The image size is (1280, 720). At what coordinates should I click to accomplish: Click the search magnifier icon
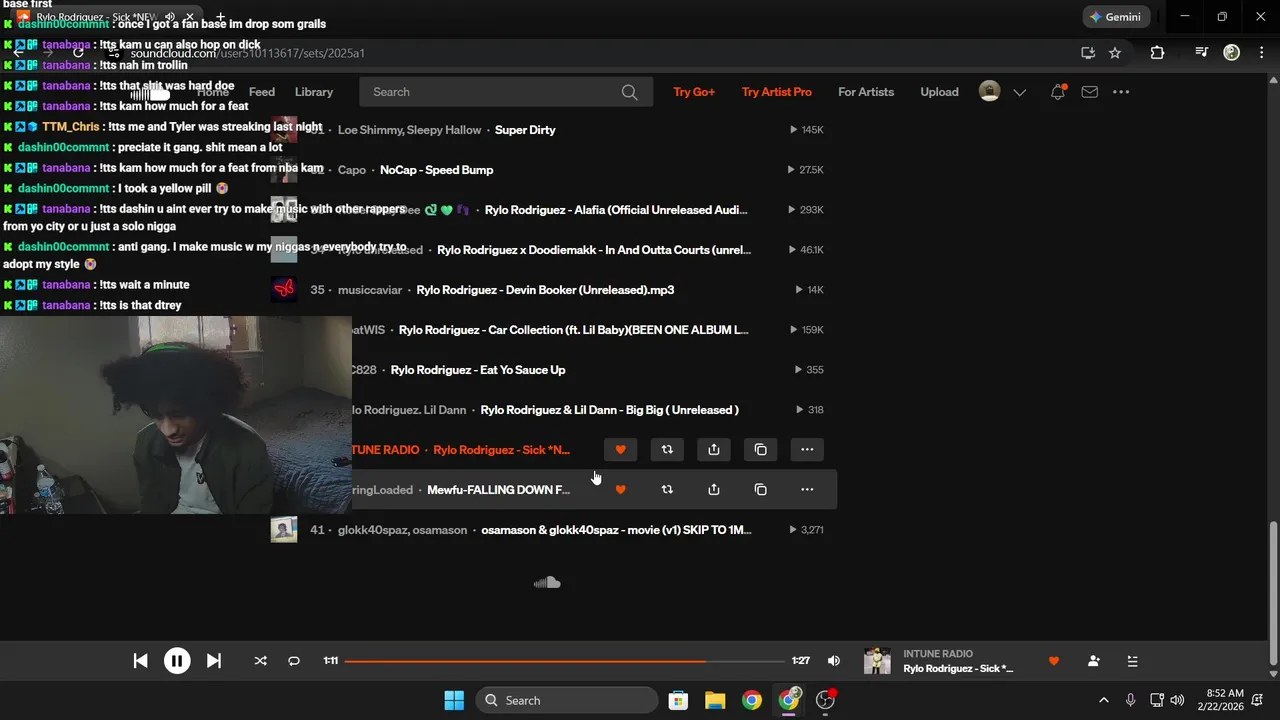coord(629,92)
